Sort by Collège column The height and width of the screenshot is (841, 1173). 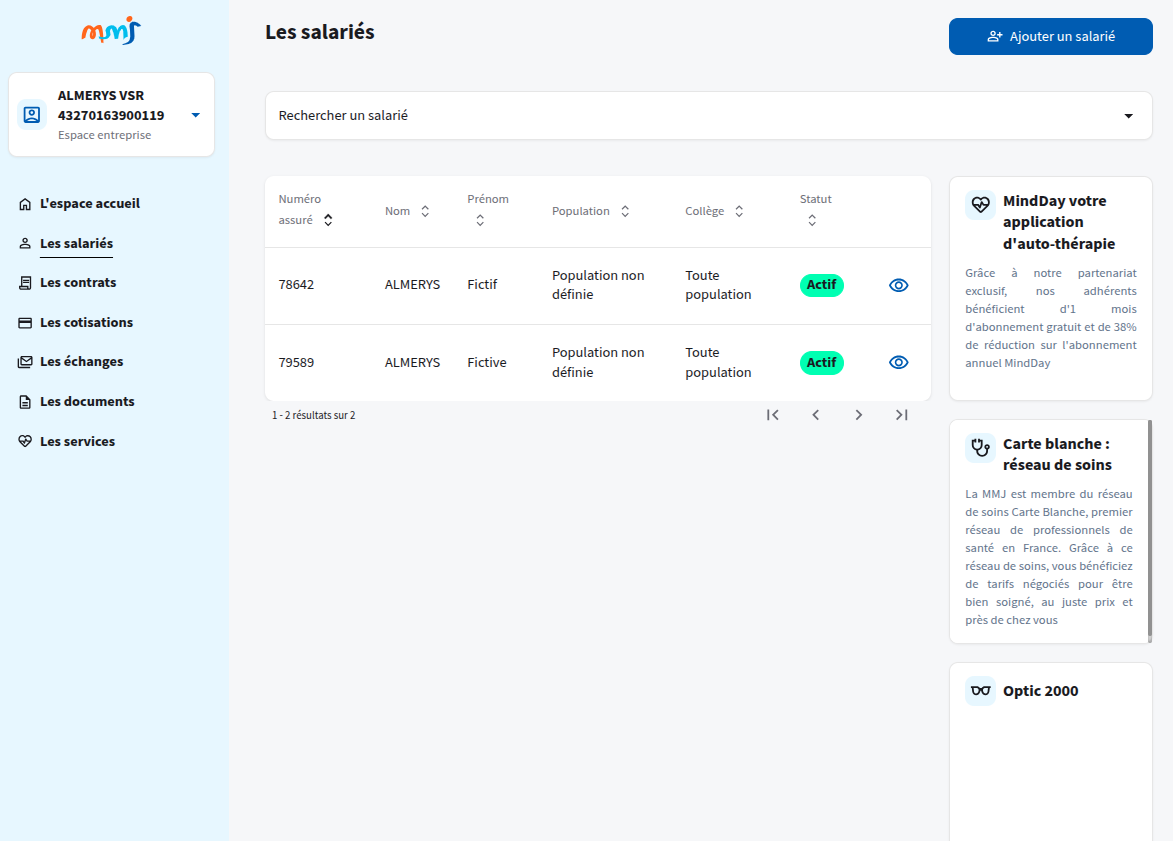[738, 212]
